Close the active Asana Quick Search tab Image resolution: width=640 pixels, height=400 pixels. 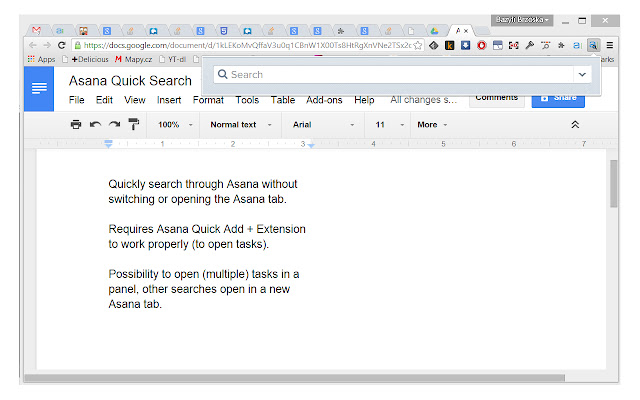tap(466, 31)
